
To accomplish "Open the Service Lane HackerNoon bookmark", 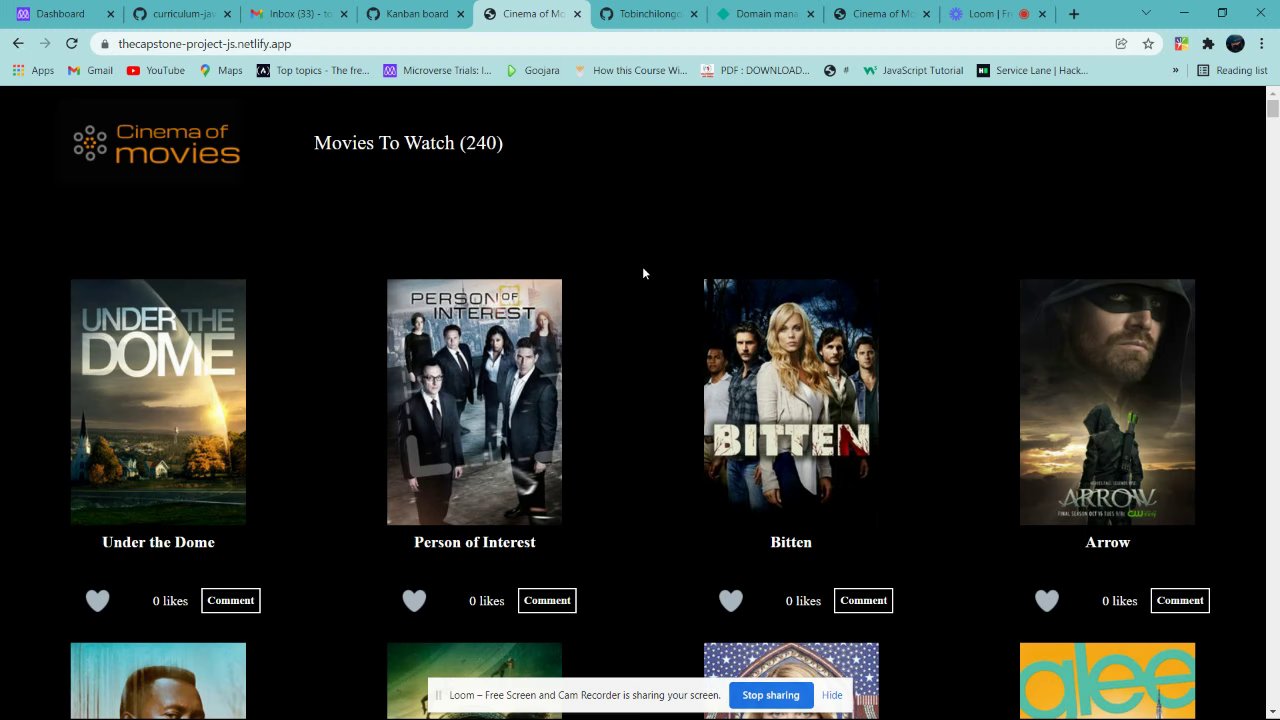I will click(1032, 71).
